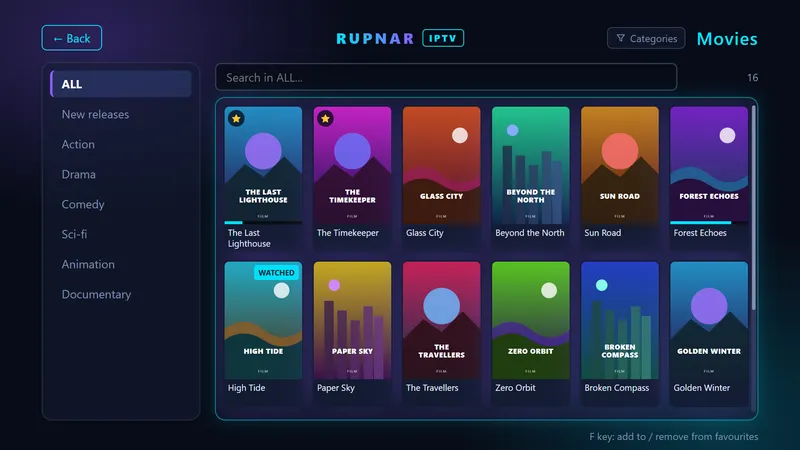Open The Last Lighthouse poster

[263, 165]
